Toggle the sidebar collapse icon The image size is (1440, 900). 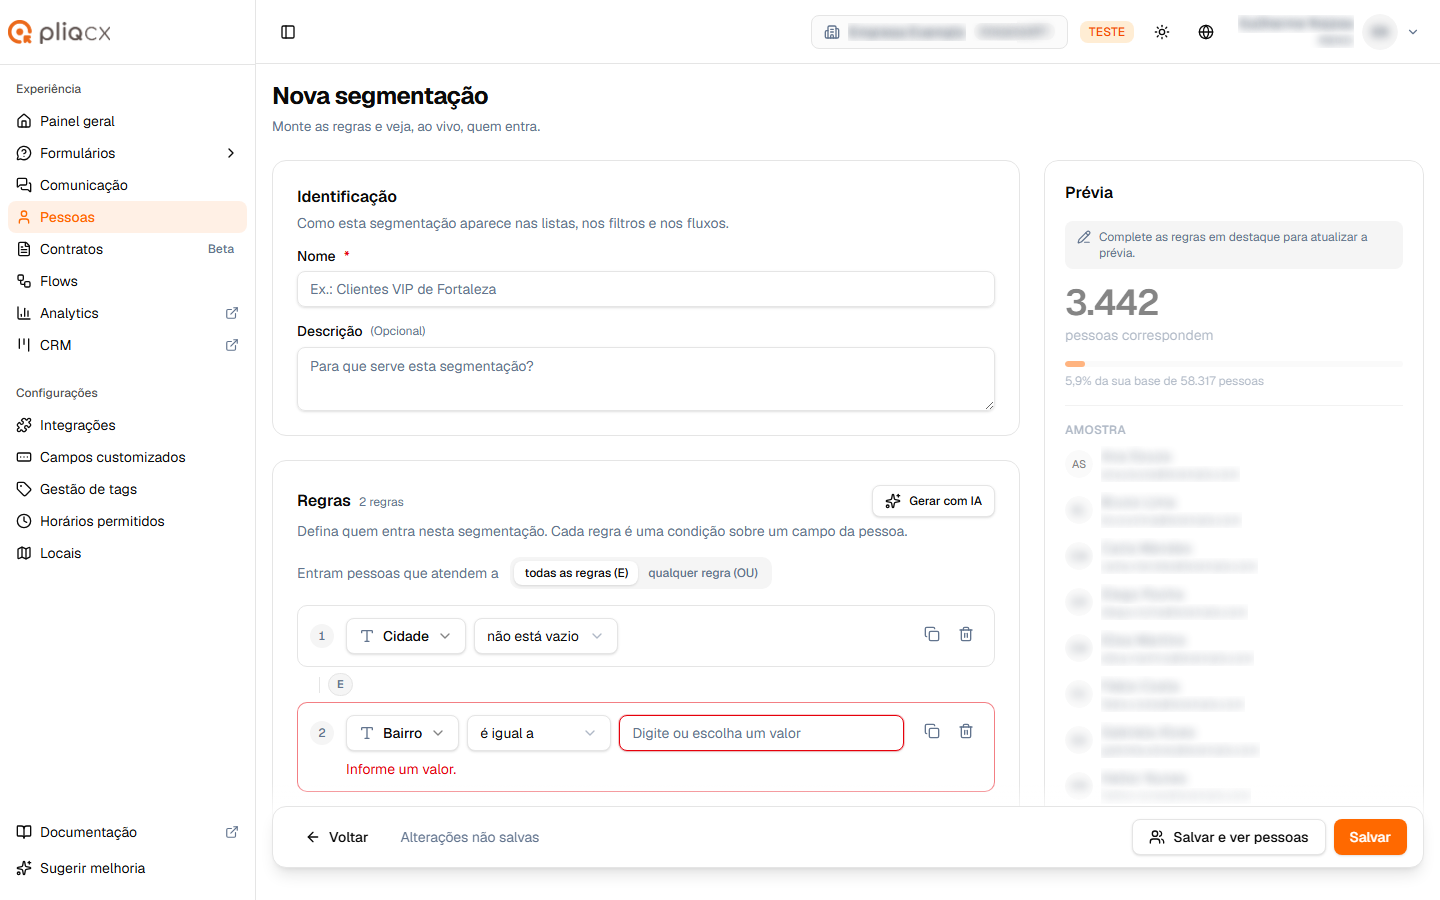pyautogui.click(x=288, y=32)
